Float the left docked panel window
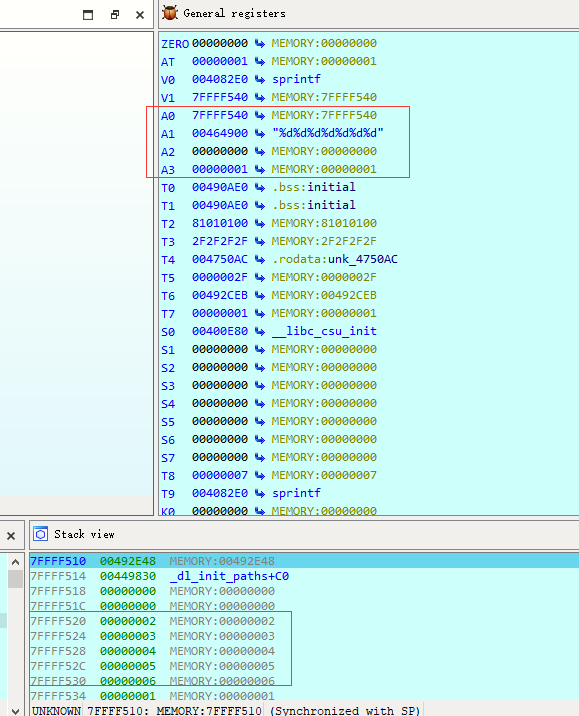Viewport: 579px width, 716px height. tap(115, 15)
